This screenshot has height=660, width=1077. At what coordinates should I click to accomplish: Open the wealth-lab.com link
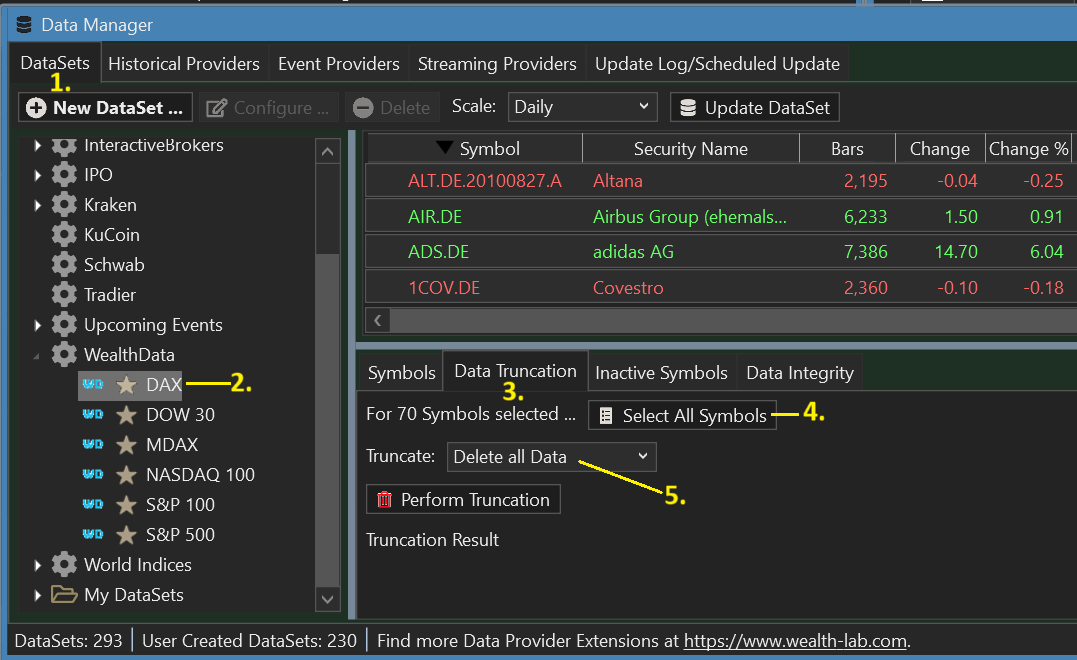pos(795,641)
